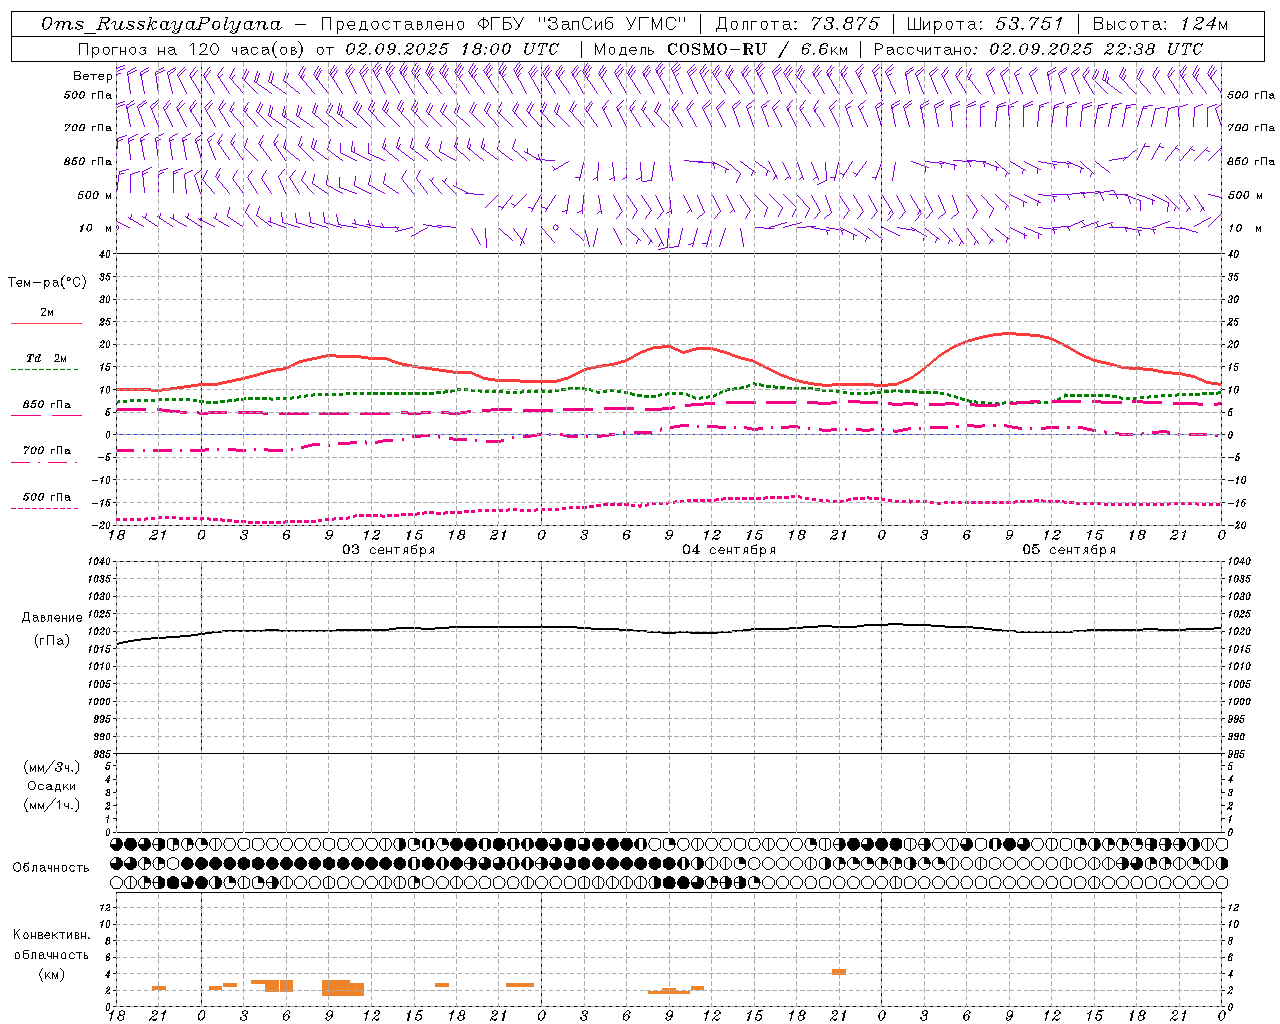
Task: Click the (мм/3ч.) precipitation unit label
Action: pyautogui.click(x=52, y=767)
